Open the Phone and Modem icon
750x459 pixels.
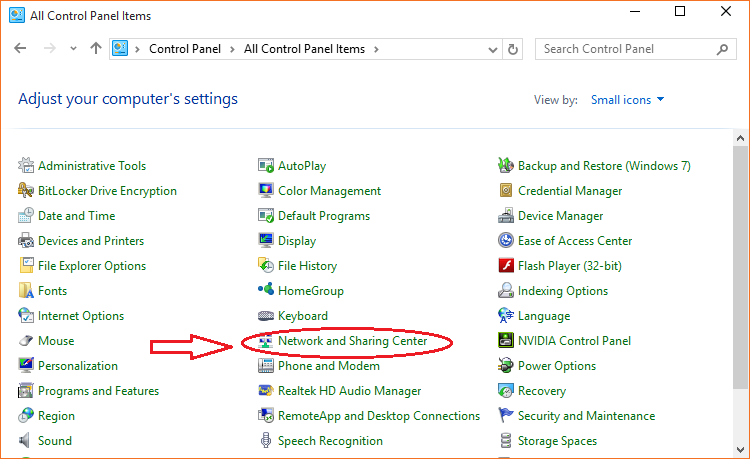pyautogui.click(x=266, y=365)
